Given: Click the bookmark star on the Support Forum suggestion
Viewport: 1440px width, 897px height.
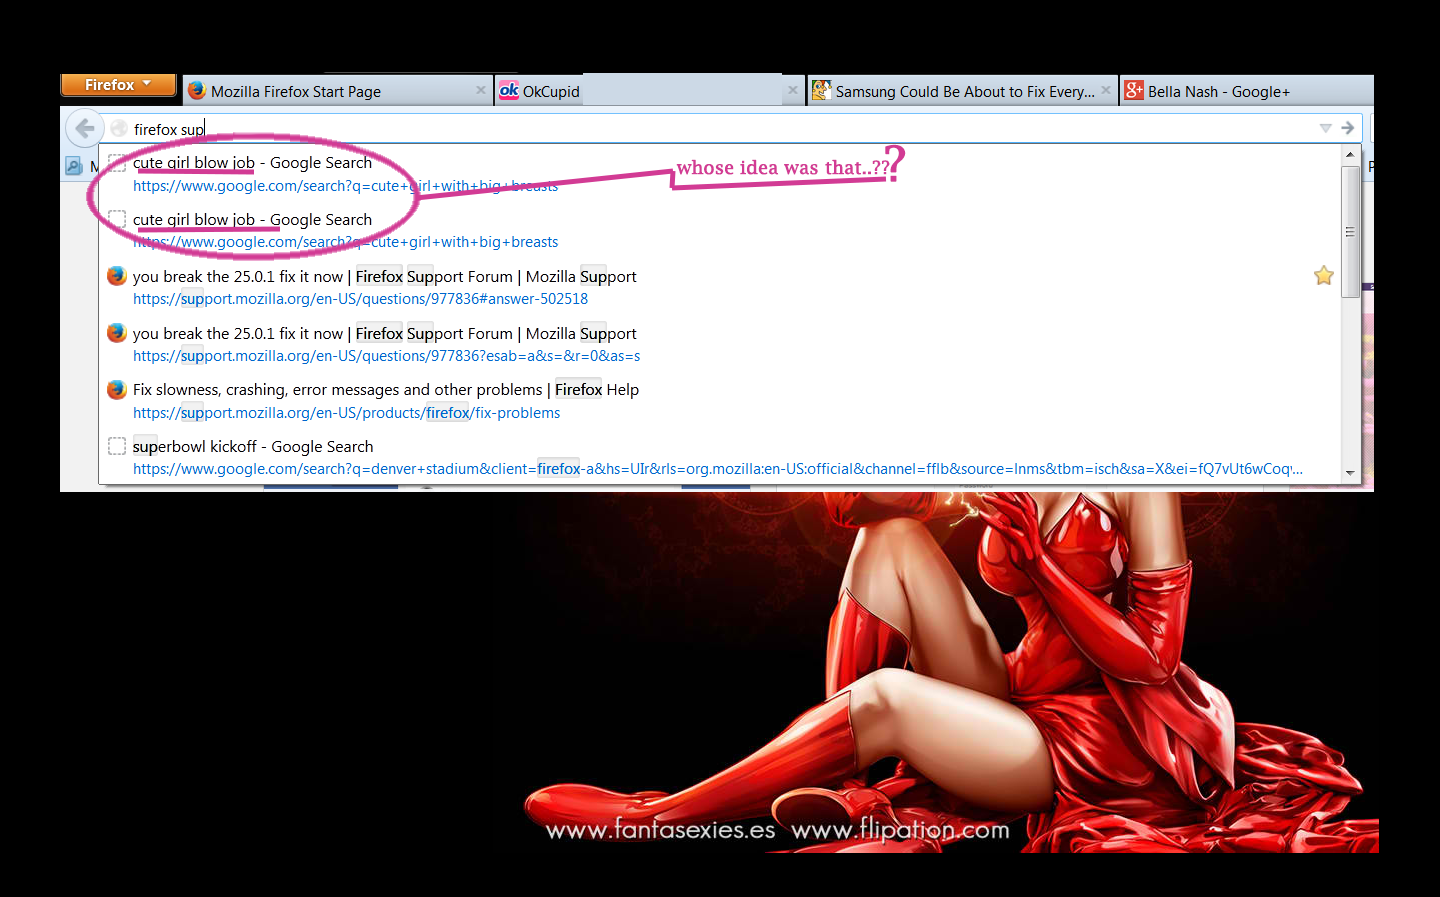Looking at the screenshot, I should click(x=1324, y=276).
